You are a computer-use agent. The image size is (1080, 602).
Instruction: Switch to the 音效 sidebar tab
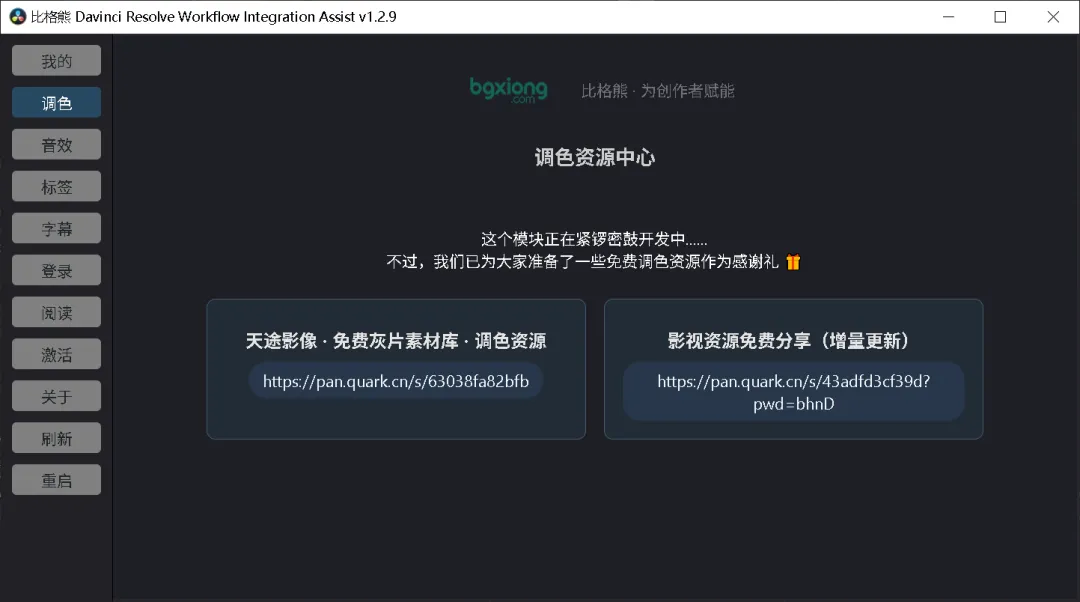point(56,145)
